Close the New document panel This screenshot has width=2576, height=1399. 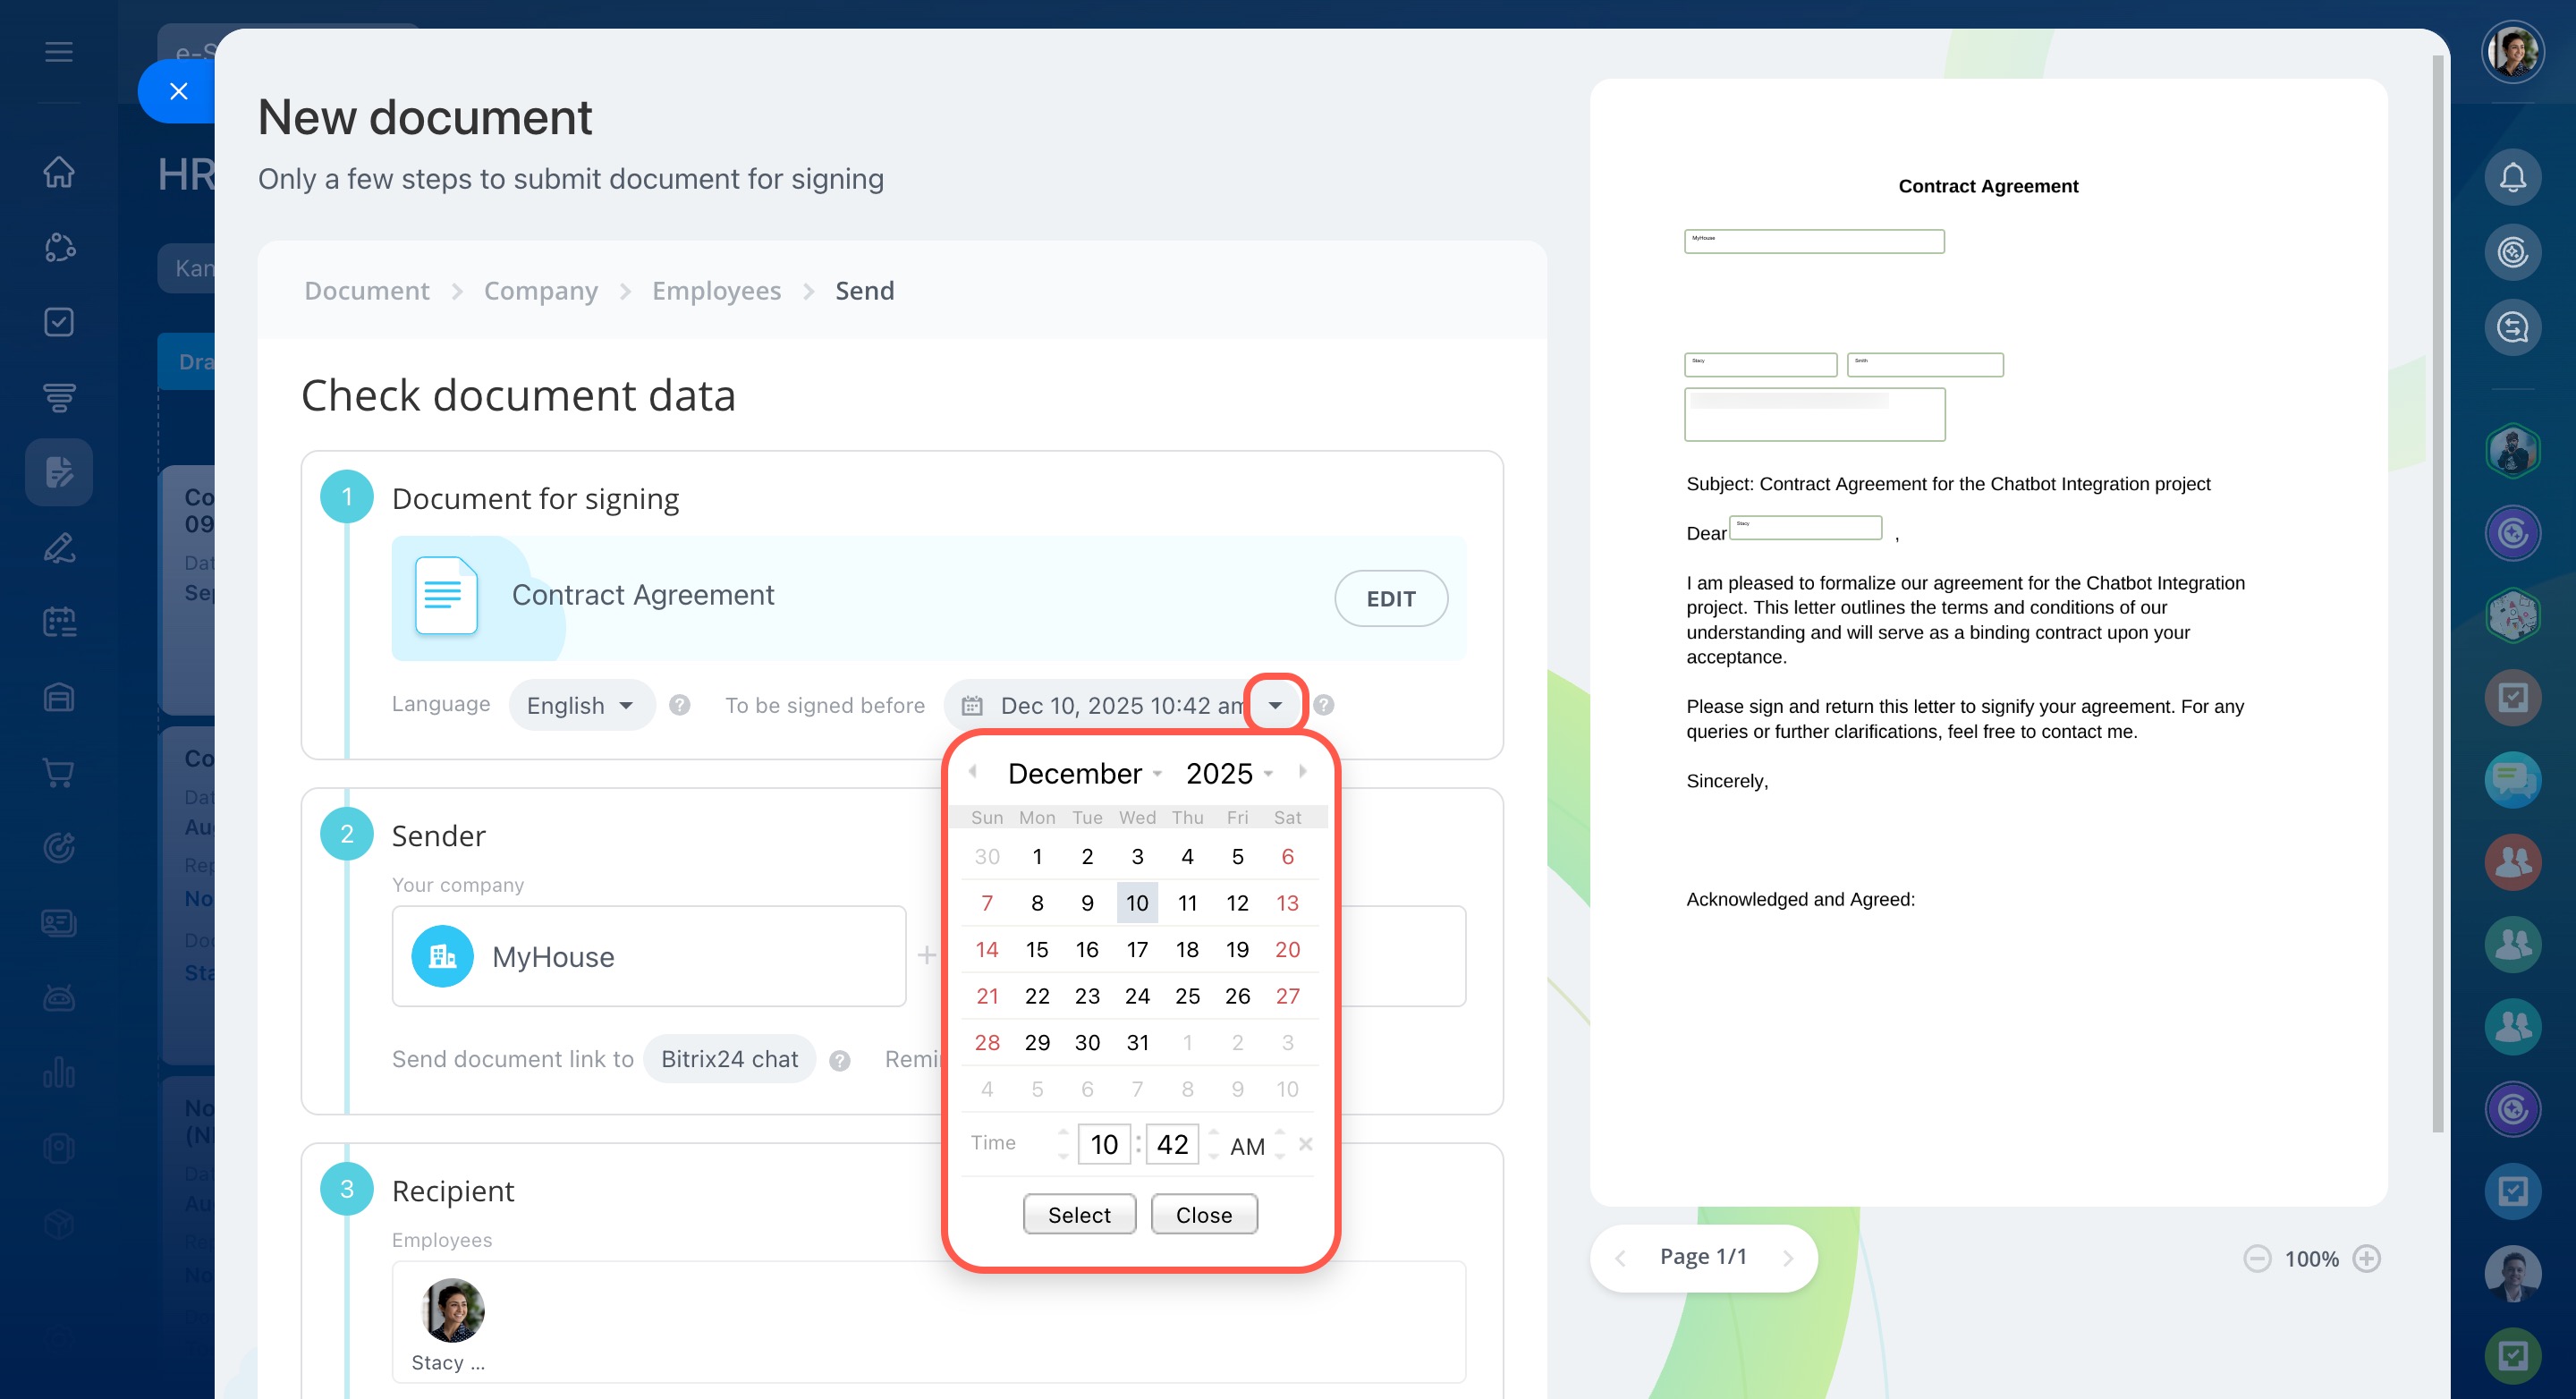178,91
